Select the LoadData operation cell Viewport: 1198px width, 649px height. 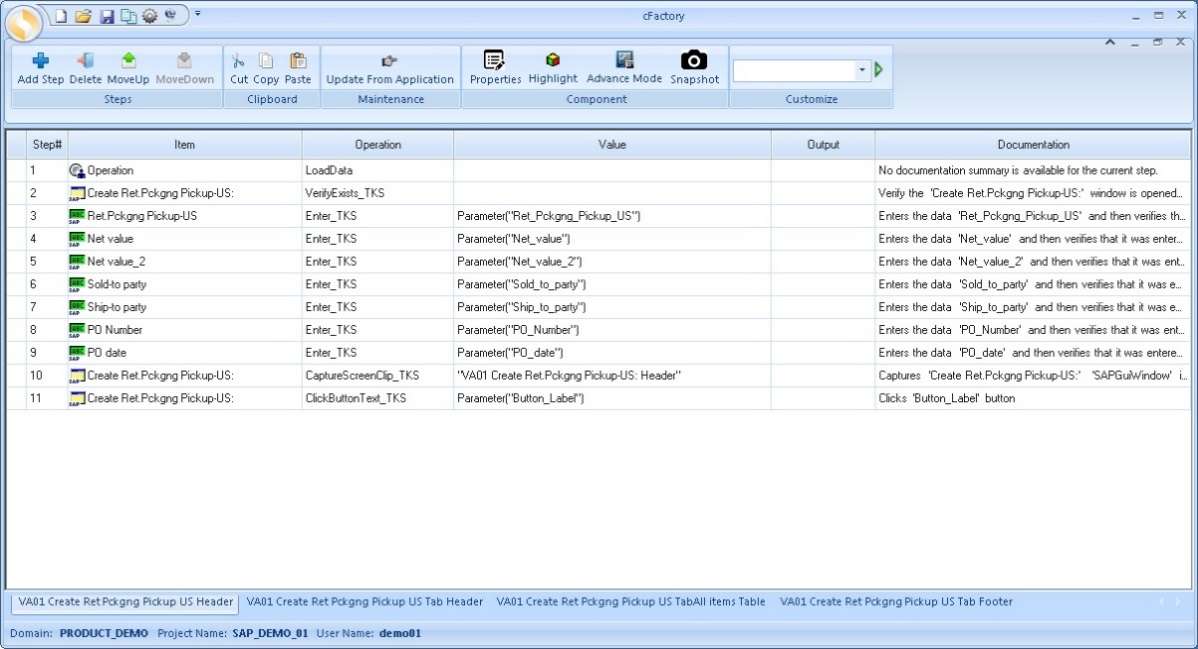click(377, 170)
